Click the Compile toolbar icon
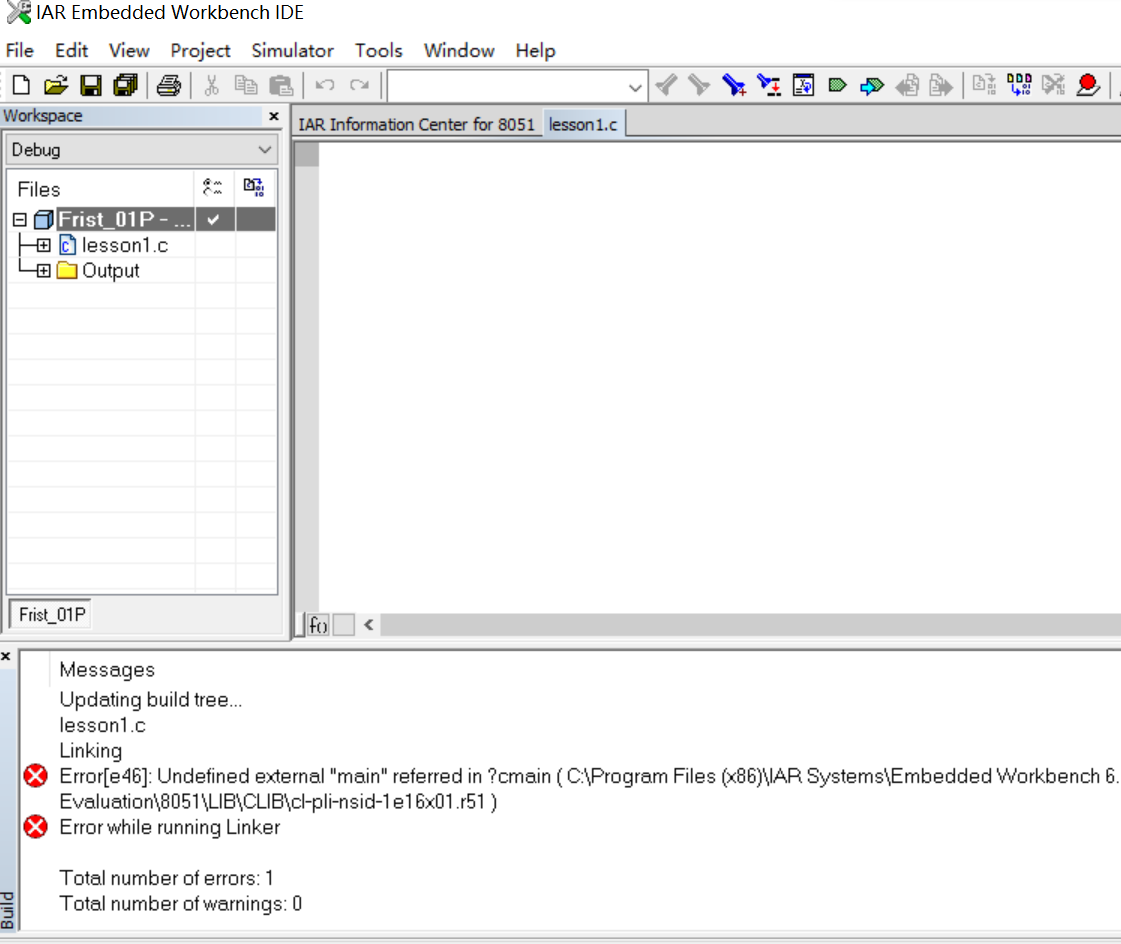This screenshot has height=944, width=1121. (984, 86)
